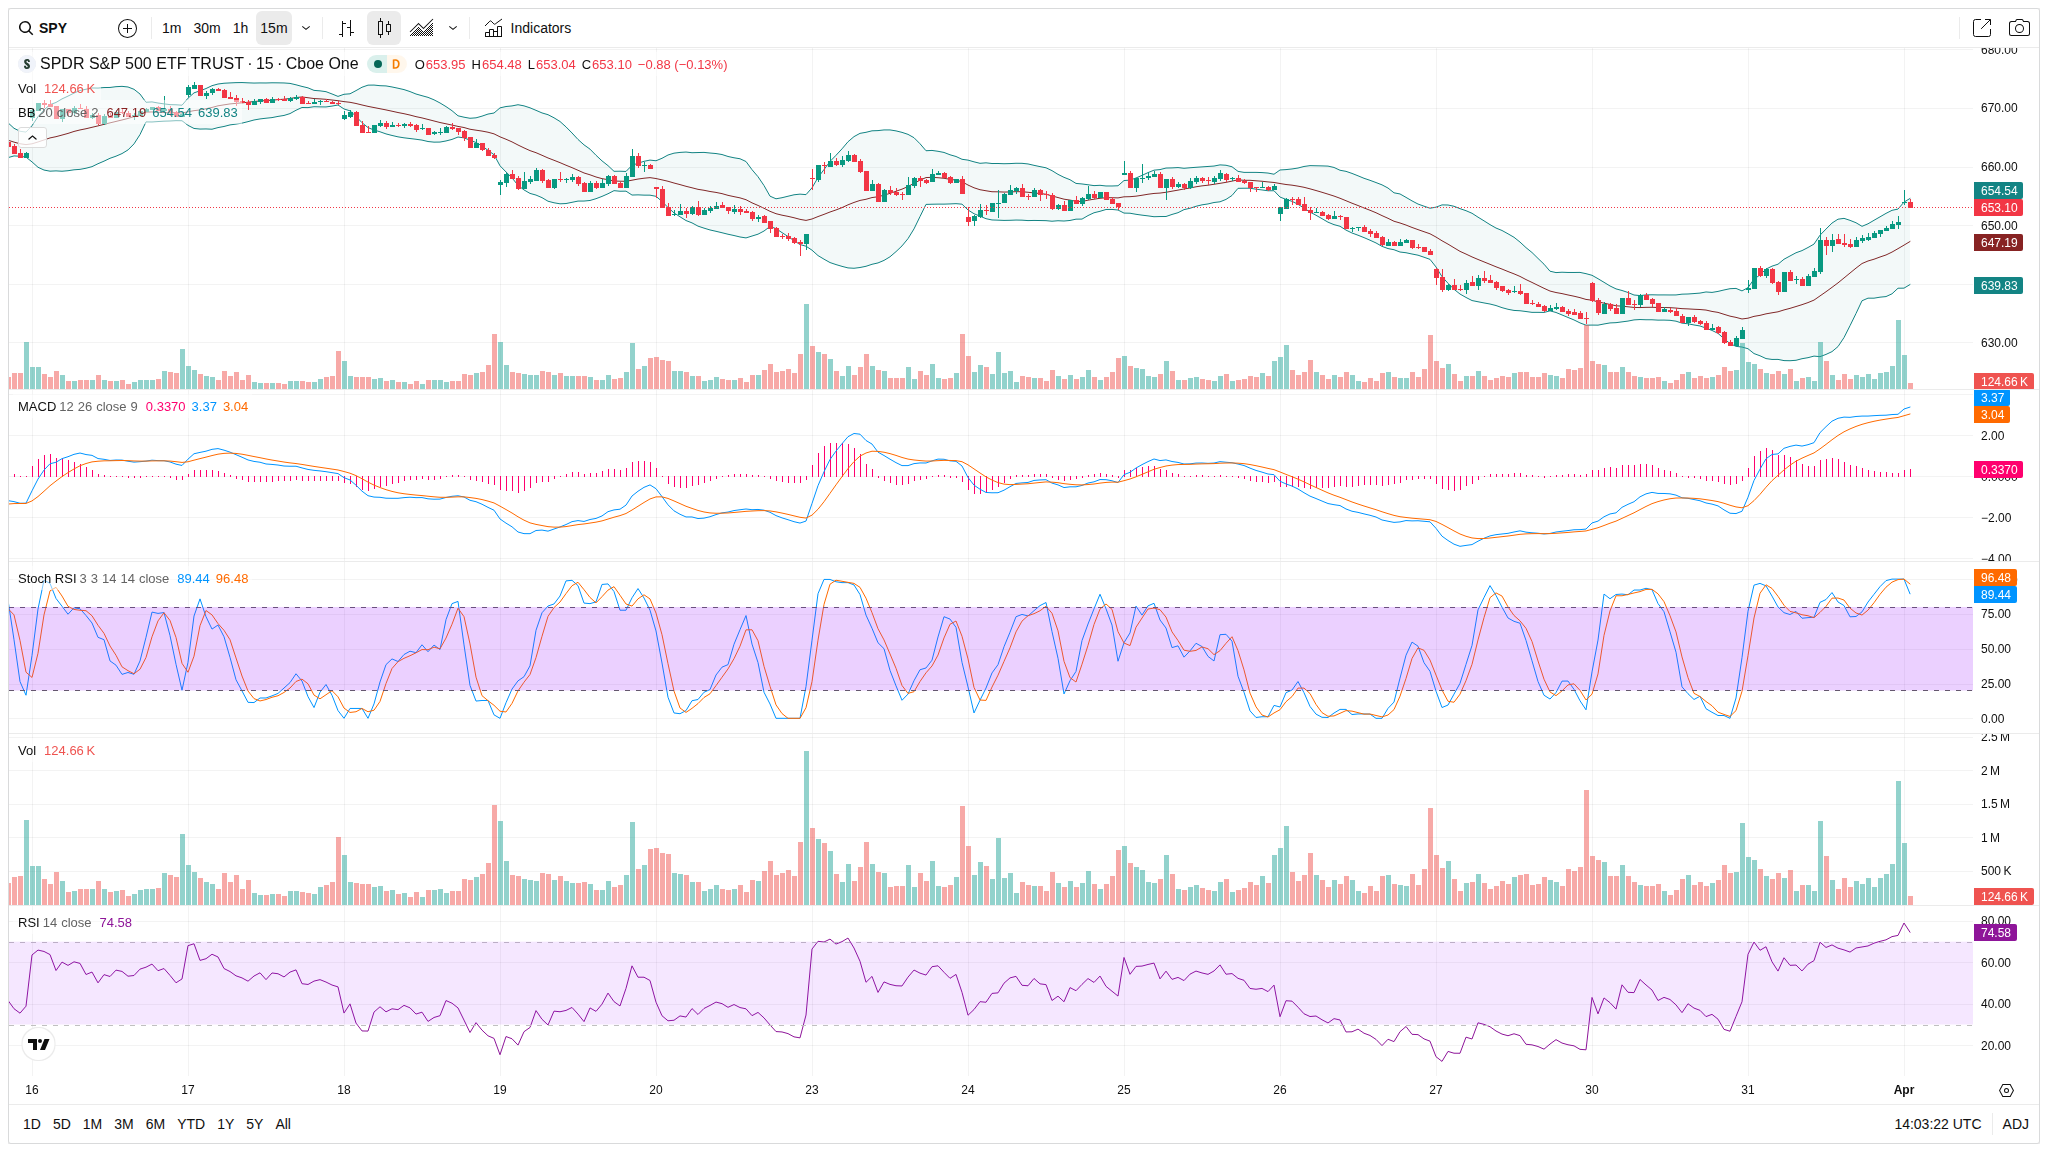
Task: Expand the chart style dropdown arrow
Action: pos(453,28)
